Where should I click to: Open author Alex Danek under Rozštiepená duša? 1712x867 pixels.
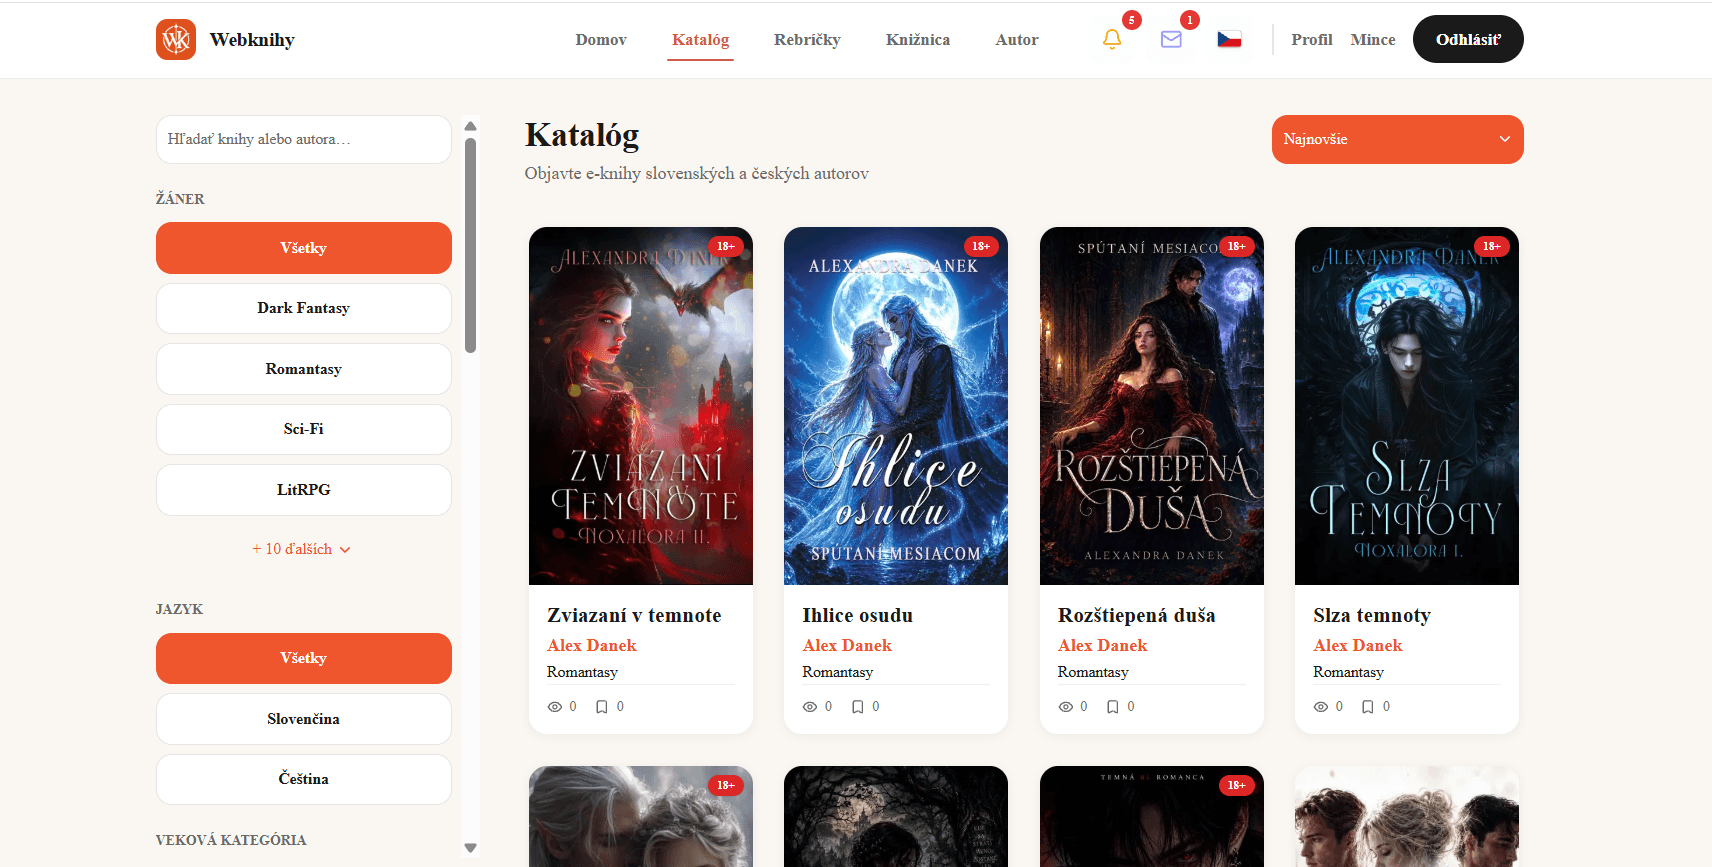(1103, 646)
